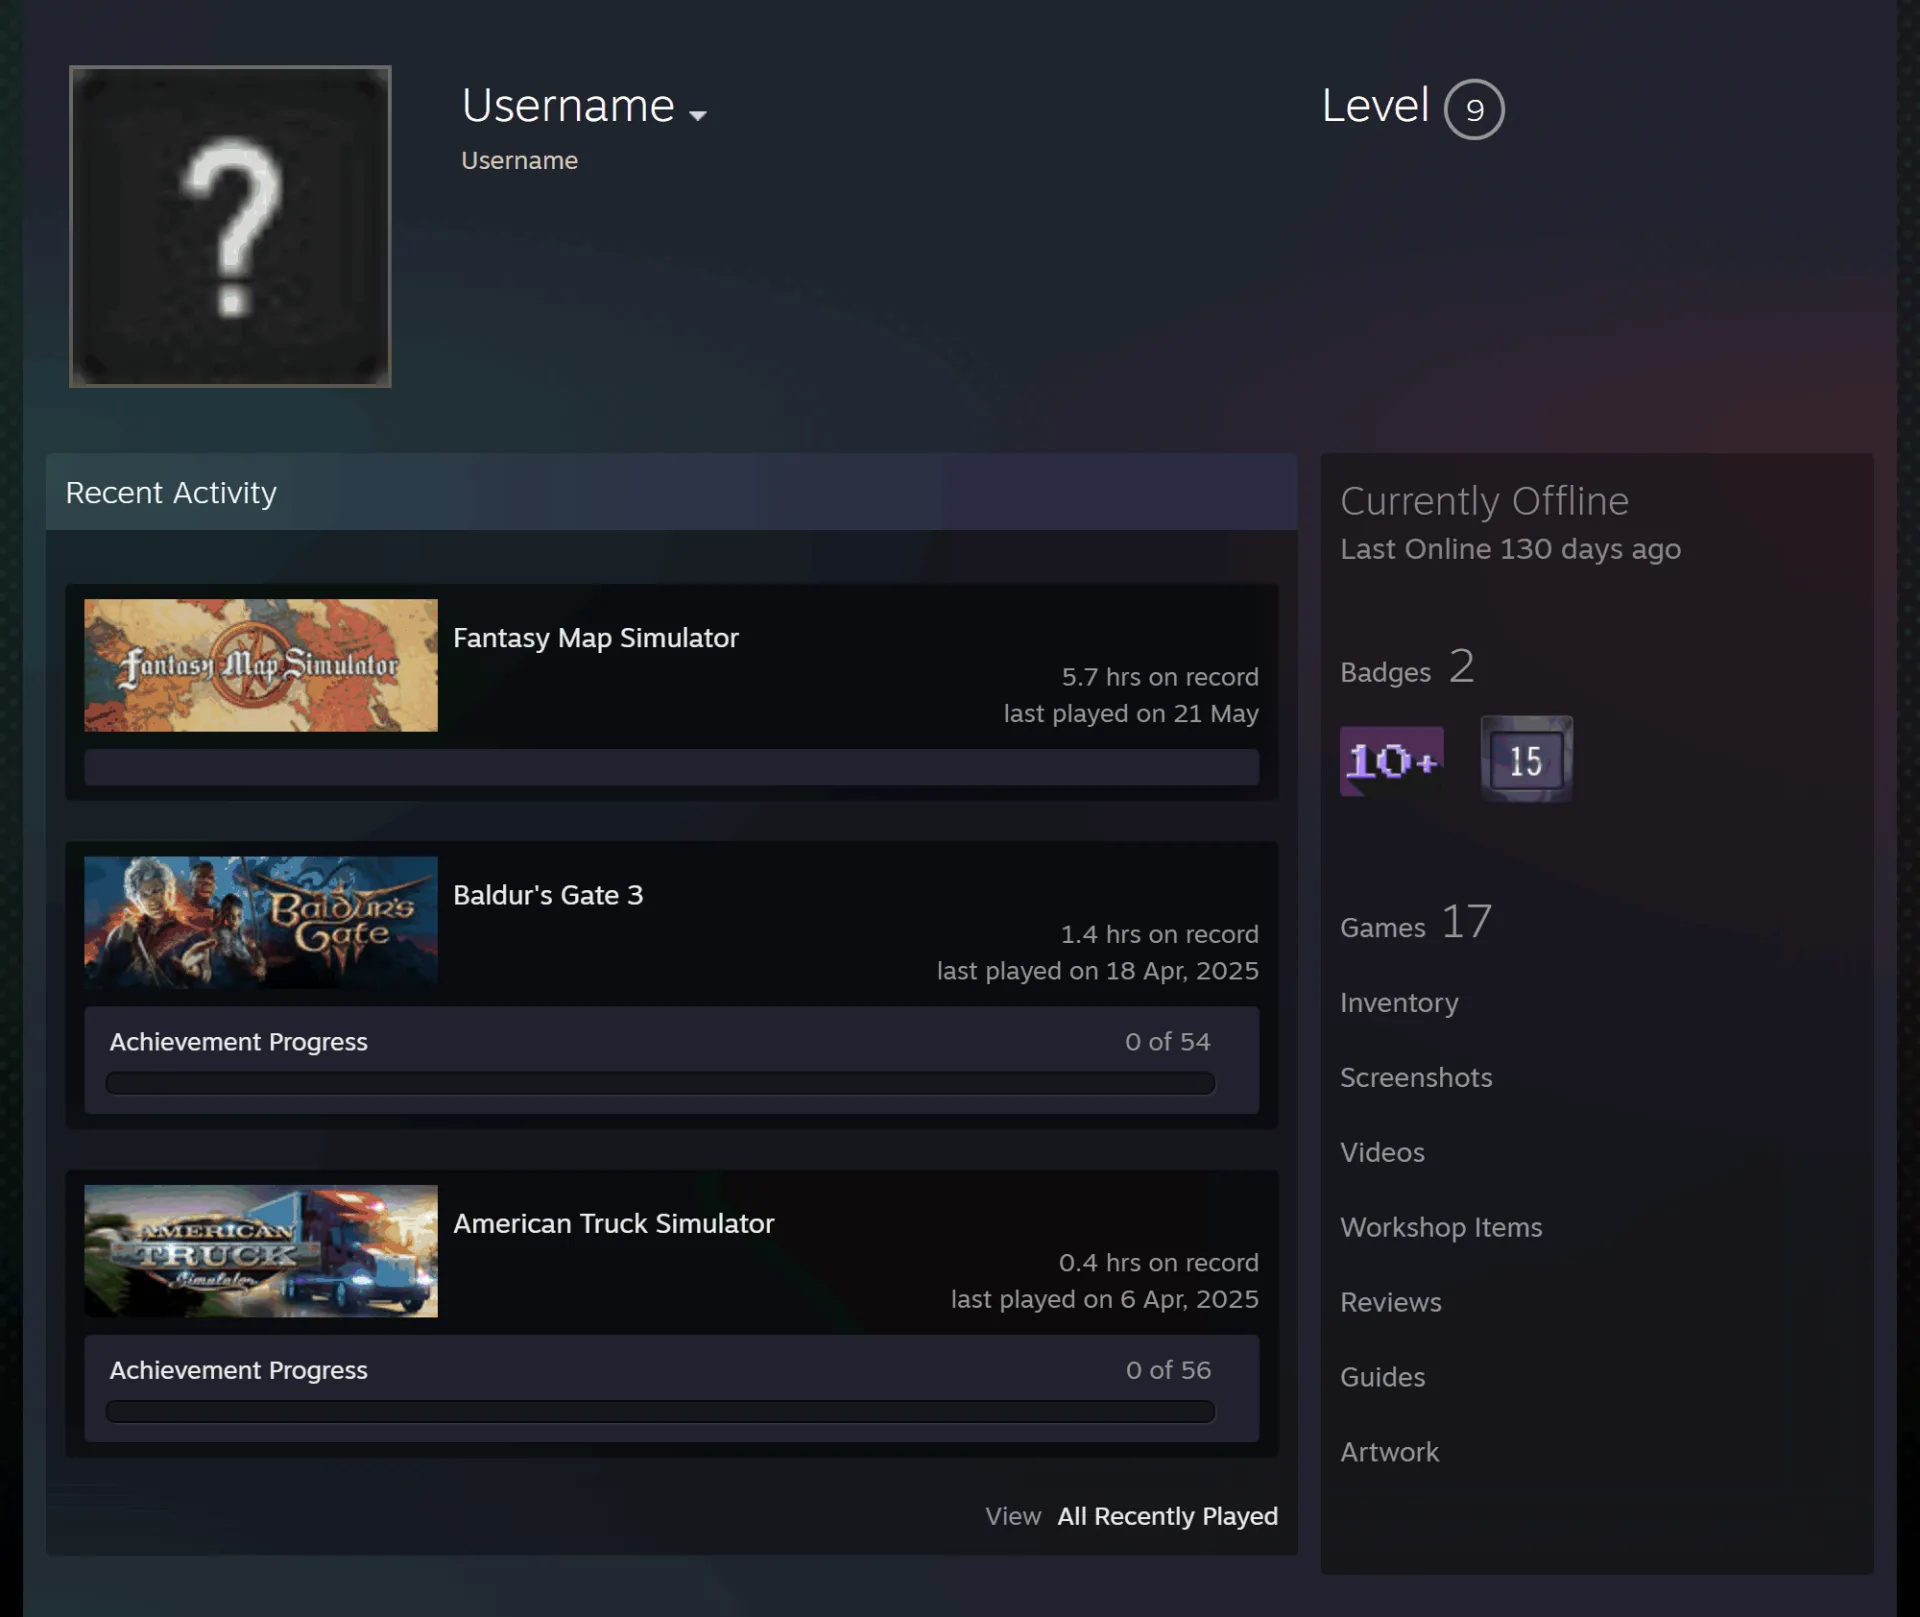Image resolution: width=1920 pixels, height=1617 pixels.
Task: Open Workshop Items
Action: tap(1441, 1227)
